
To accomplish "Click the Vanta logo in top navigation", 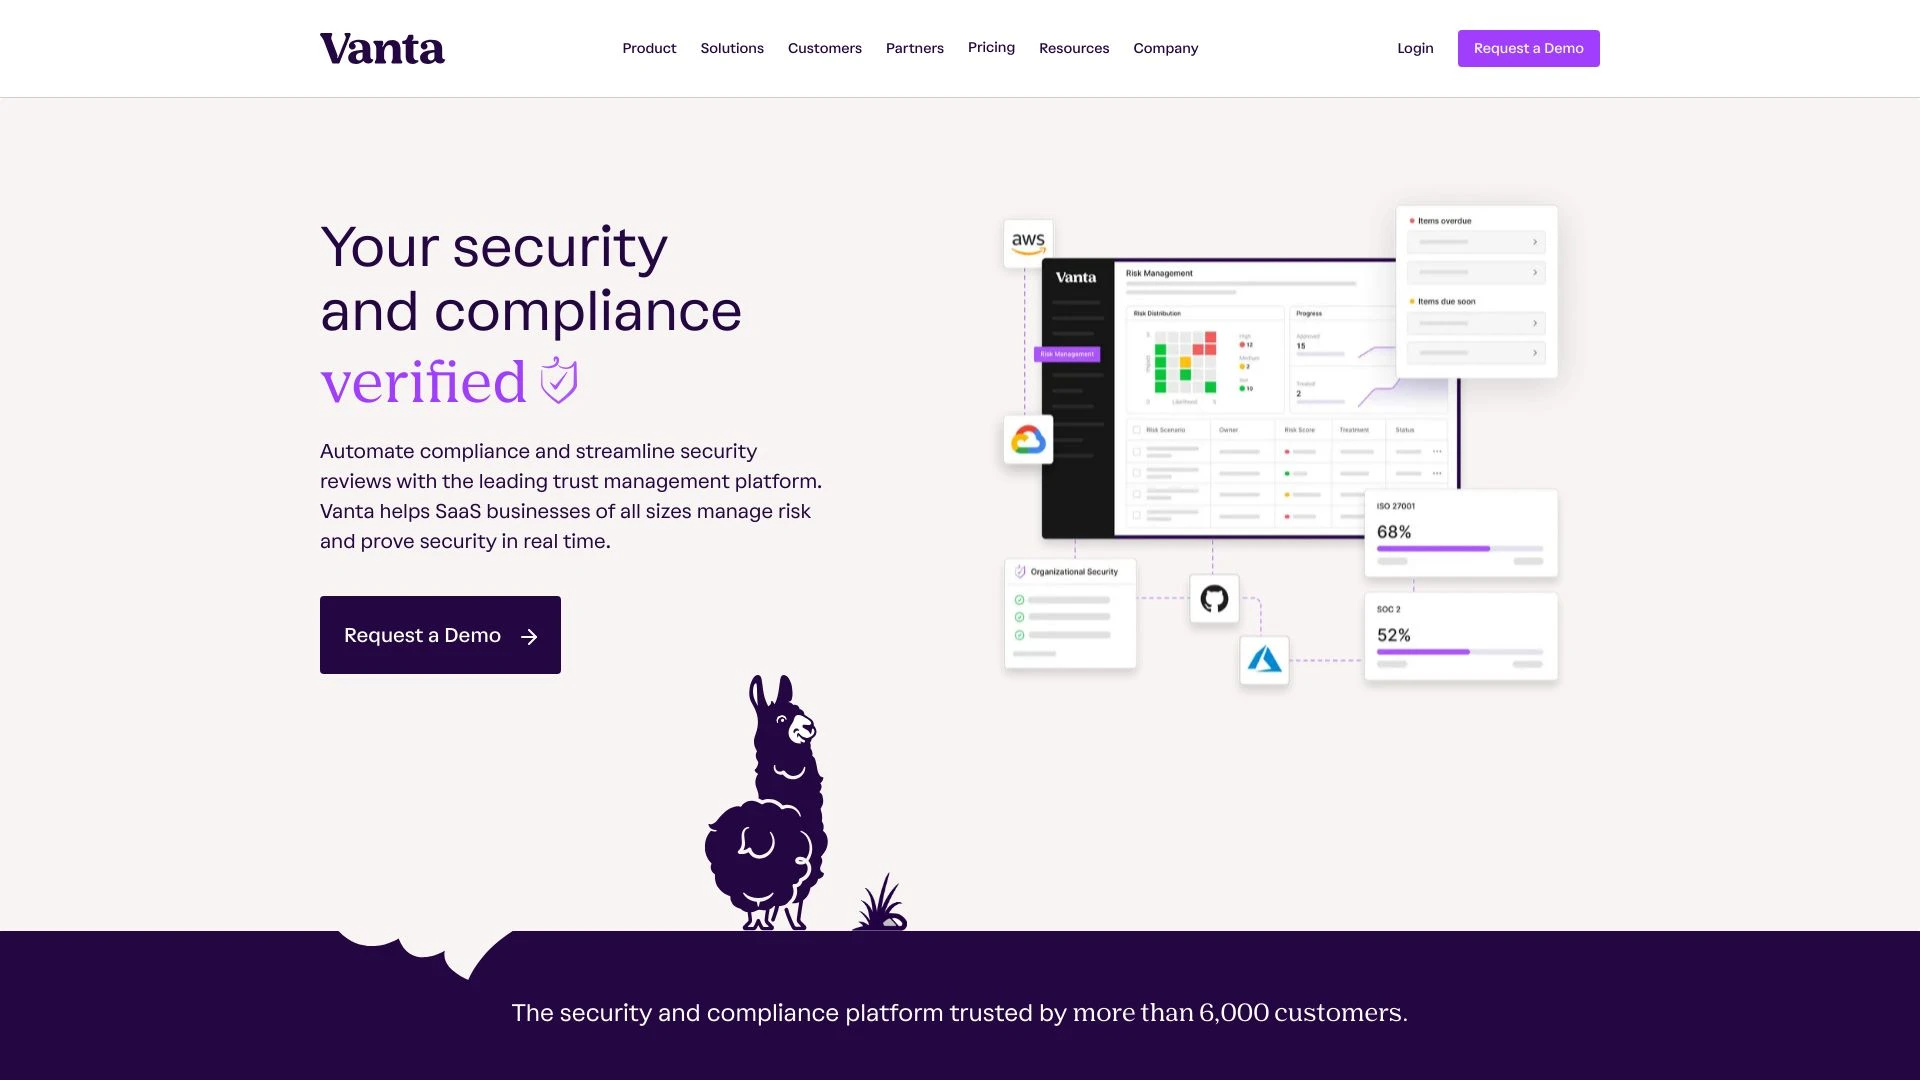I will coord(381,47).
